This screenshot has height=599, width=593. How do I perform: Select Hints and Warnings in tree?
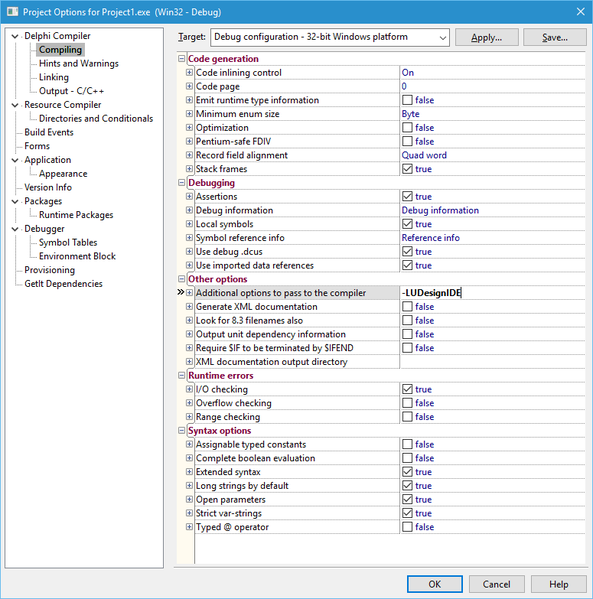tap(79, 63)
